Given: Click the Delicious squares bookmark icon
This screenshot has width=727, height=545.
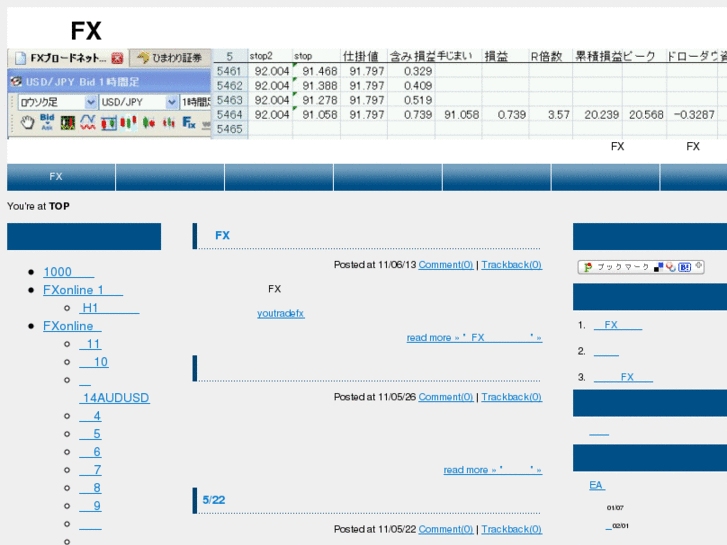Looking at the screenshot, I should (x=658, y=268).
